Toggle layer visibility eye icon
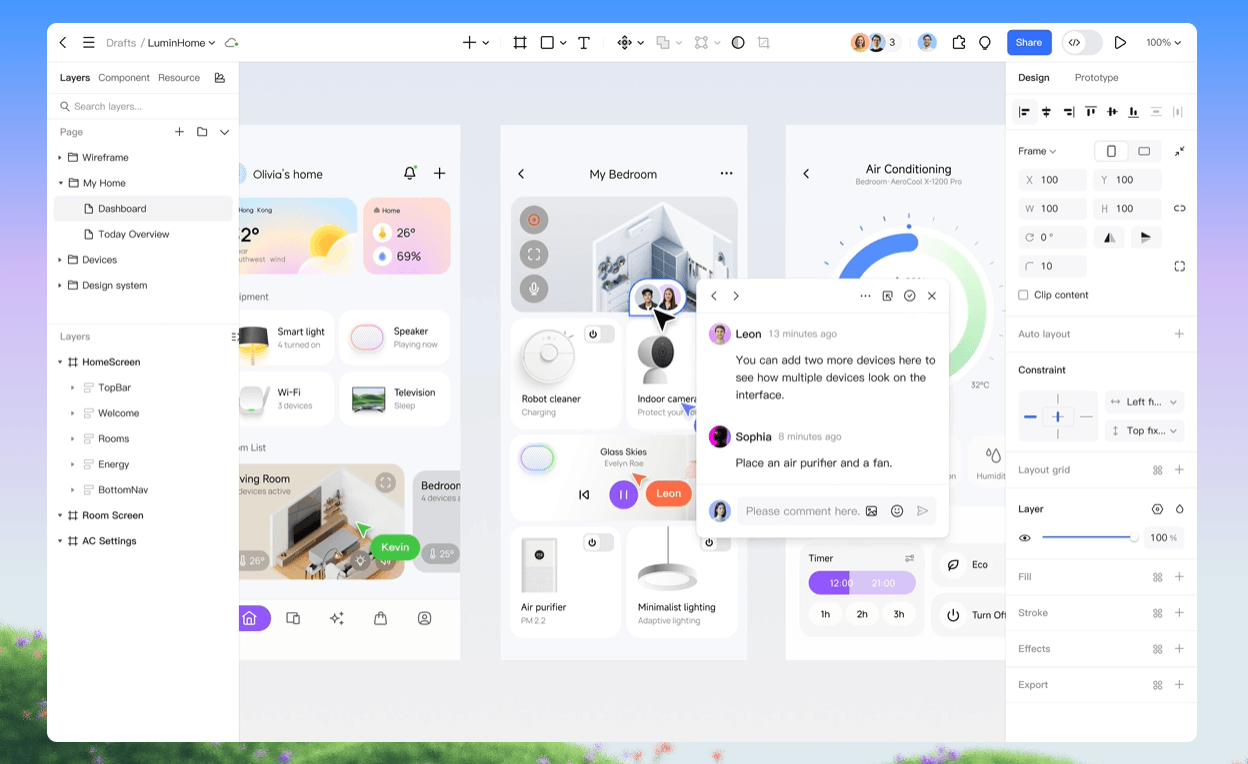 click(x=1024, y=538)
